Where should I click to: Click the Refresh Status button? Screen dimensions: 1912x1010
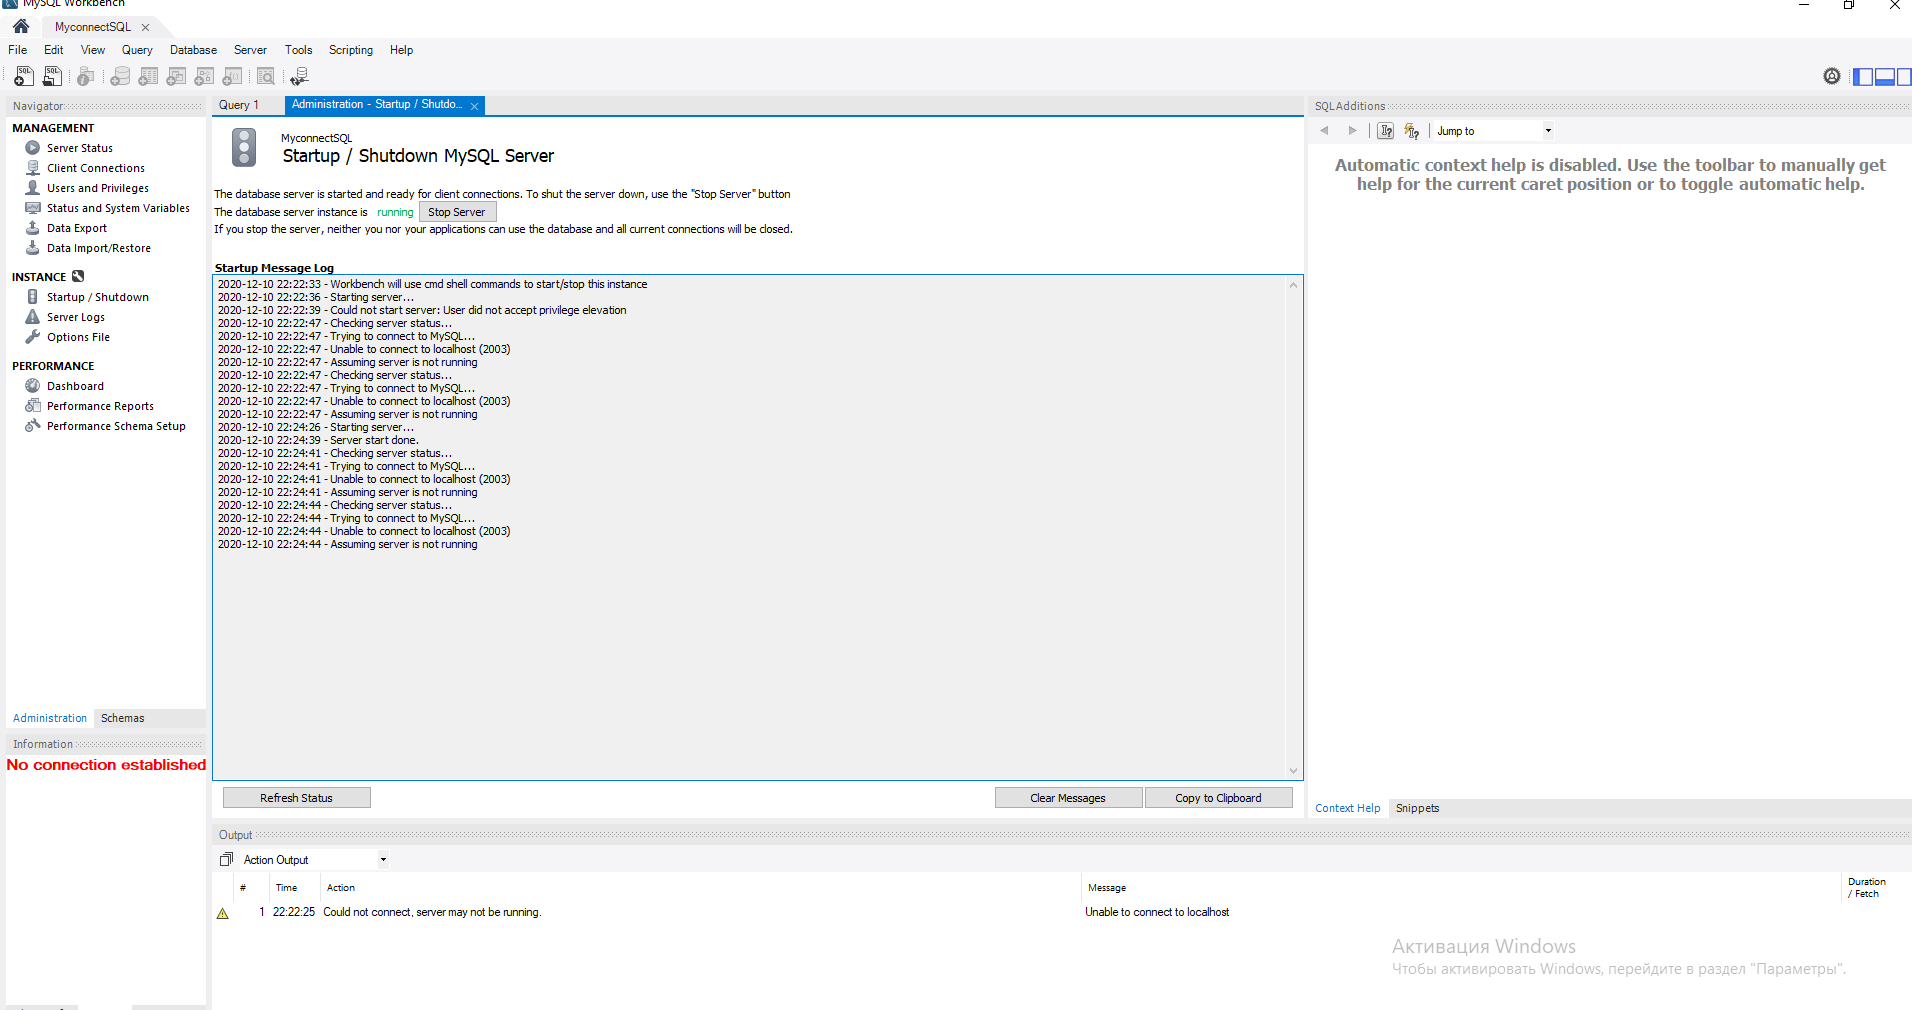click(x=296, y=798)
